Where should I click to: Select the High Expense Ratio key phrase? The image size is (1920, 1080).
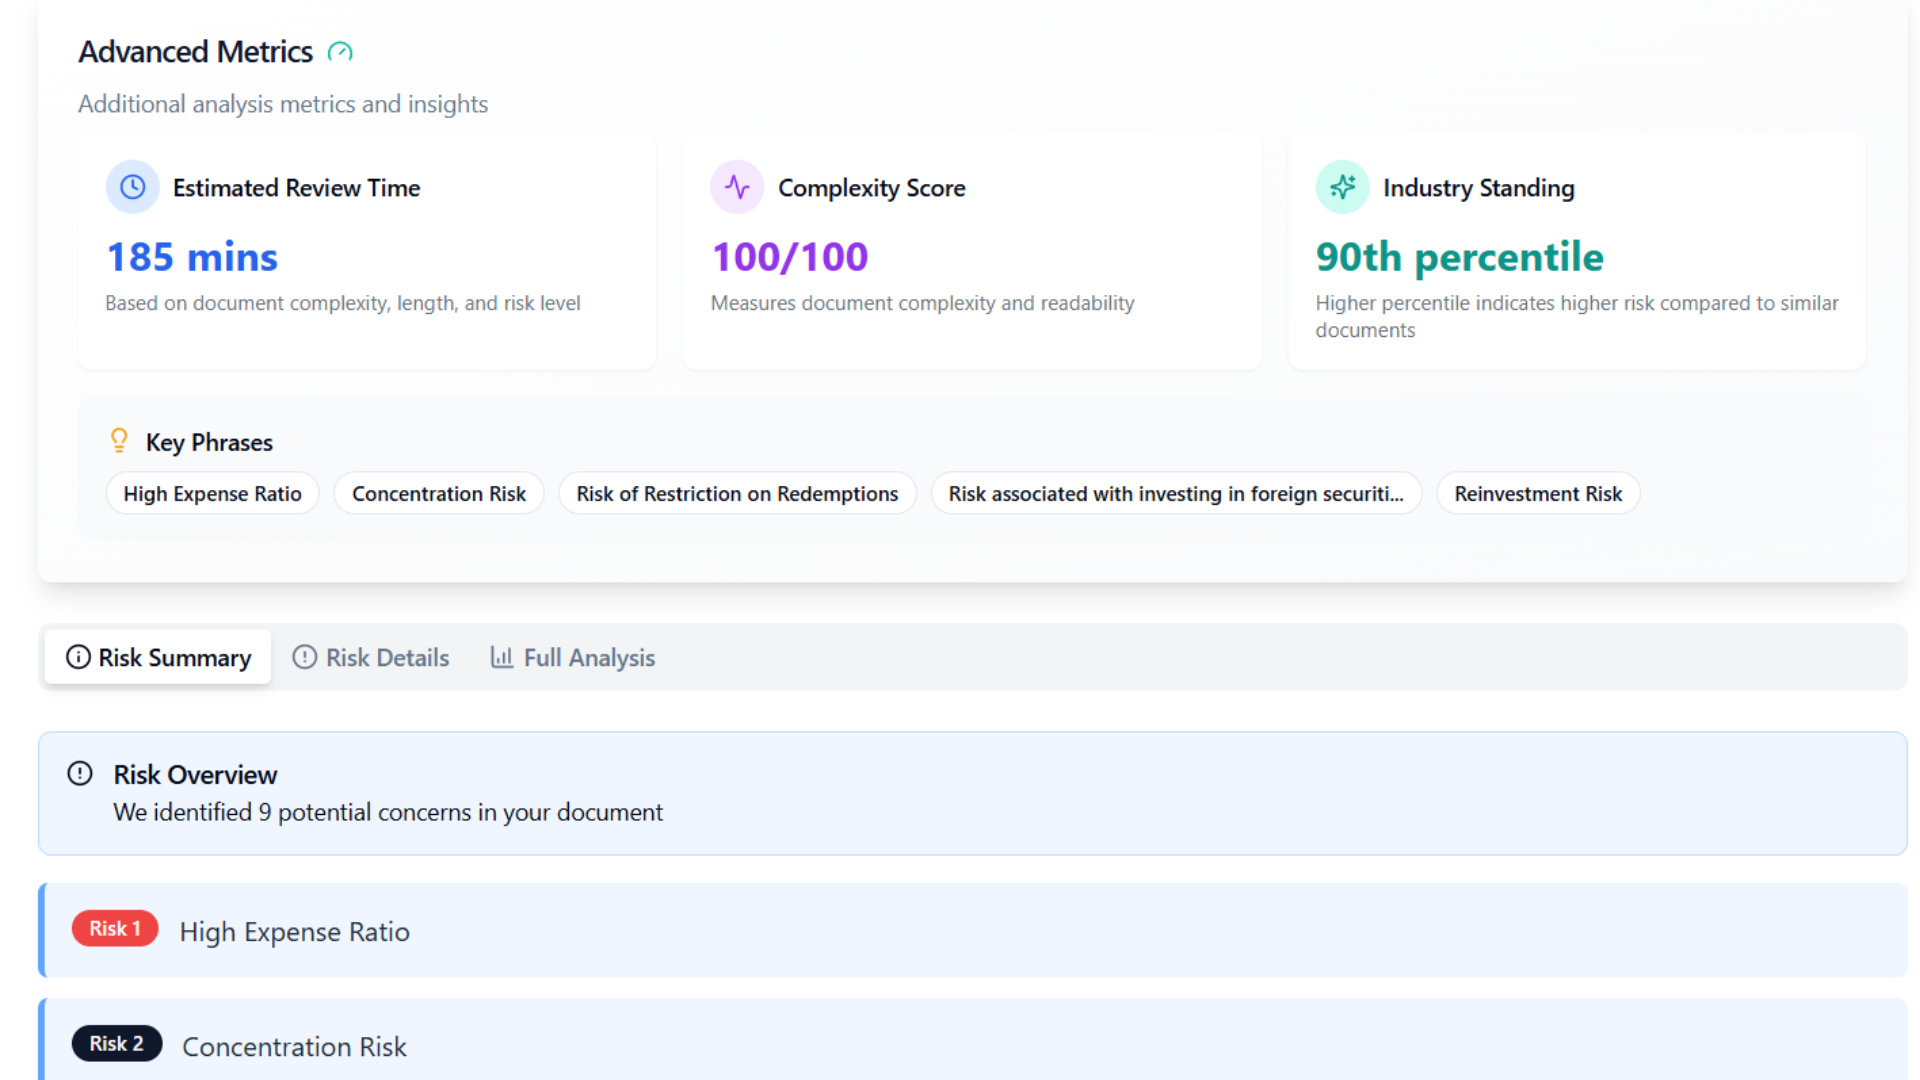(212, 494)
